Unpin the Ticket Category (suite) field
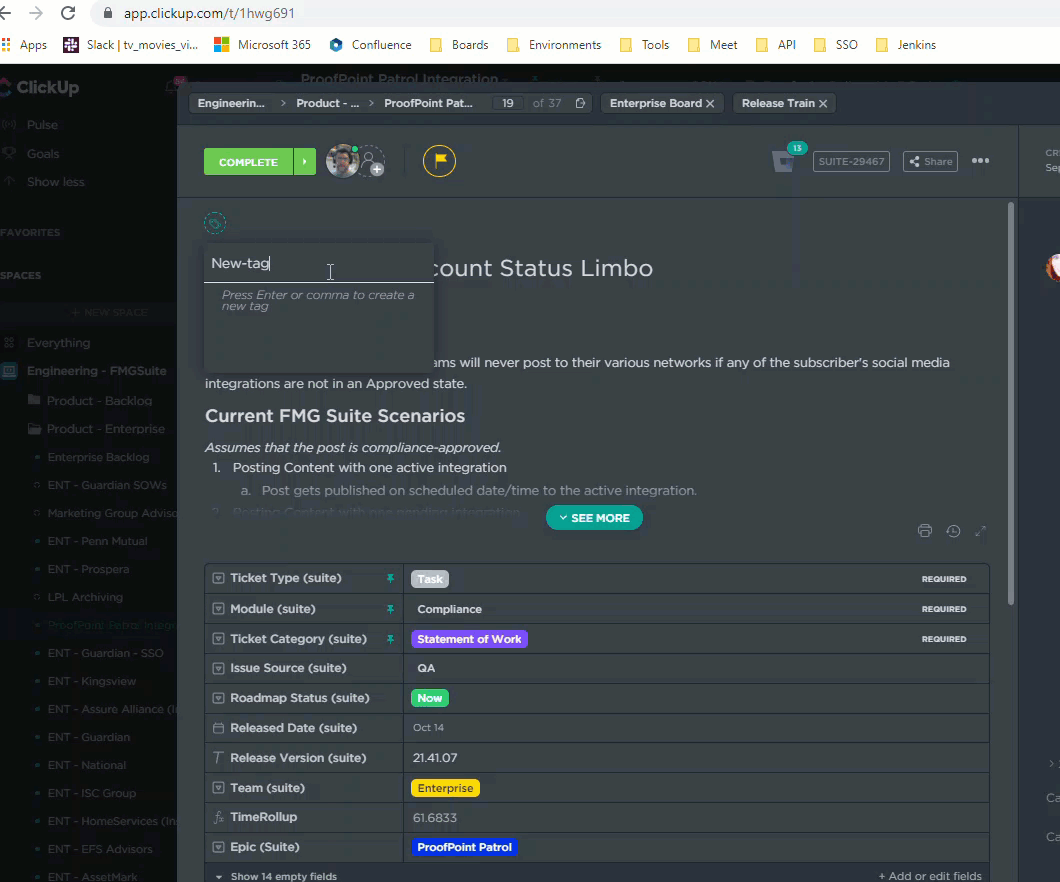The width and height of the screenshot is (1060, 882). [x=390, y=639]
